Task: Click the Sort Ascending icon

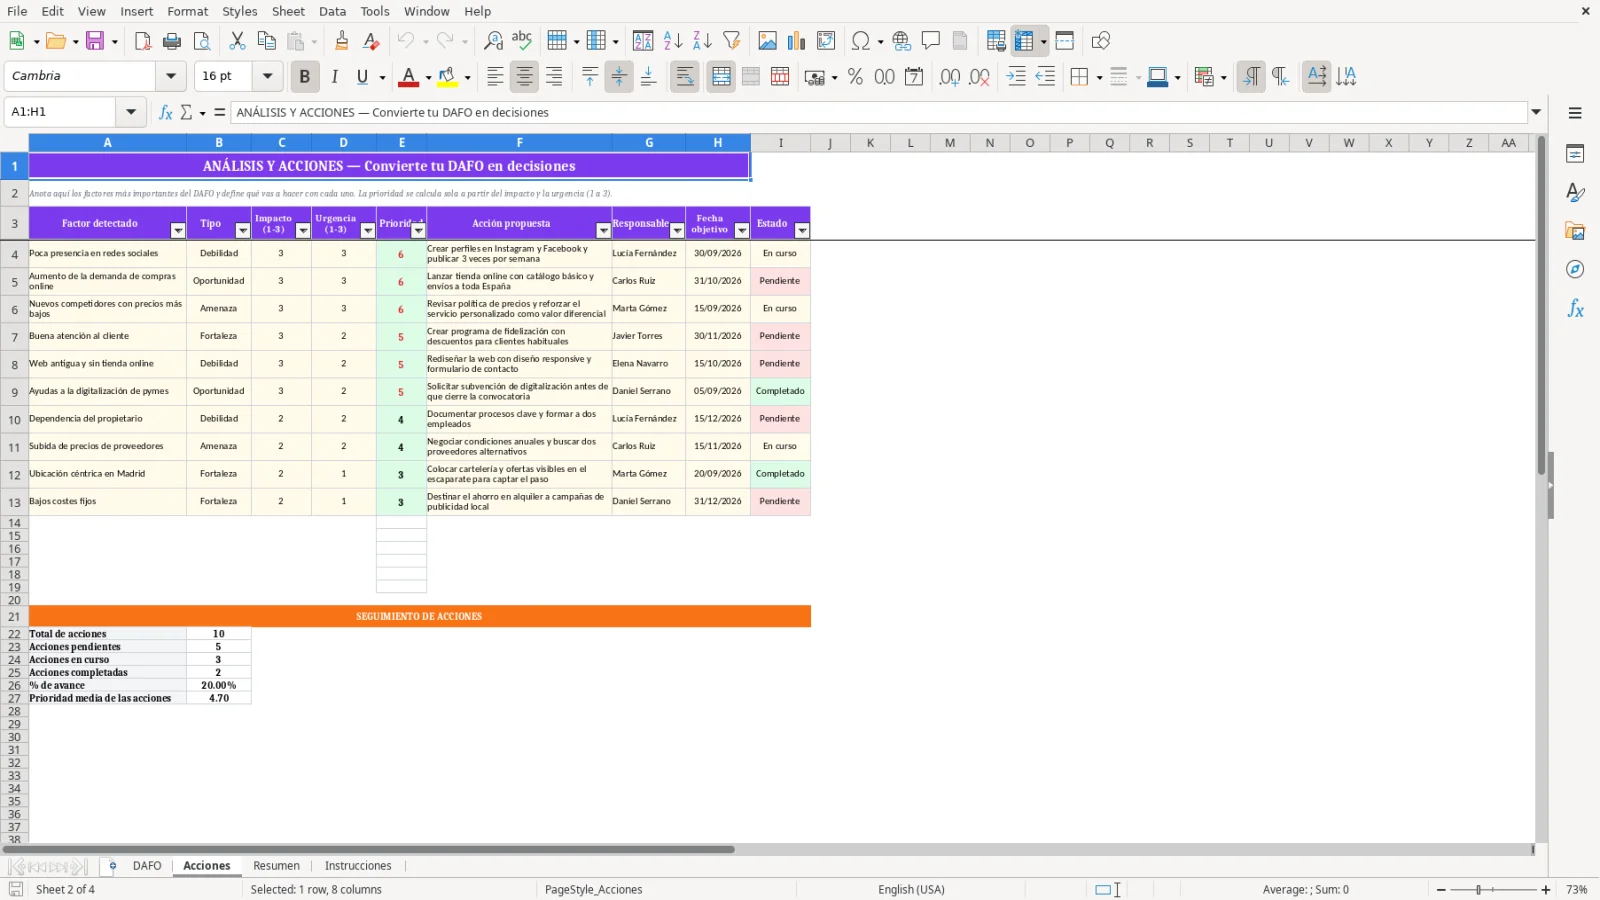Action: 673,41
